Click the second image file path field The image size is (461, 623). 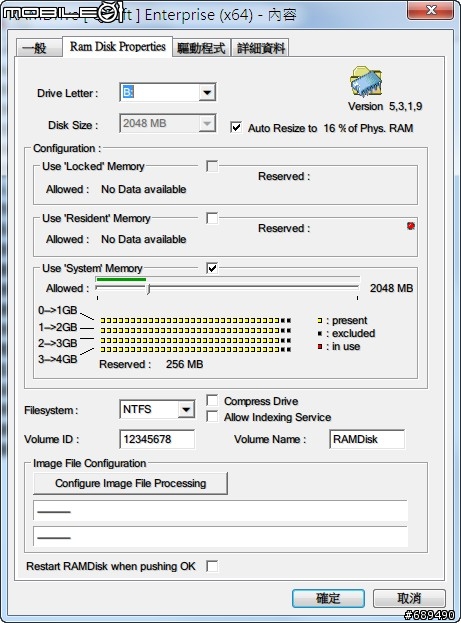[221, 537]
